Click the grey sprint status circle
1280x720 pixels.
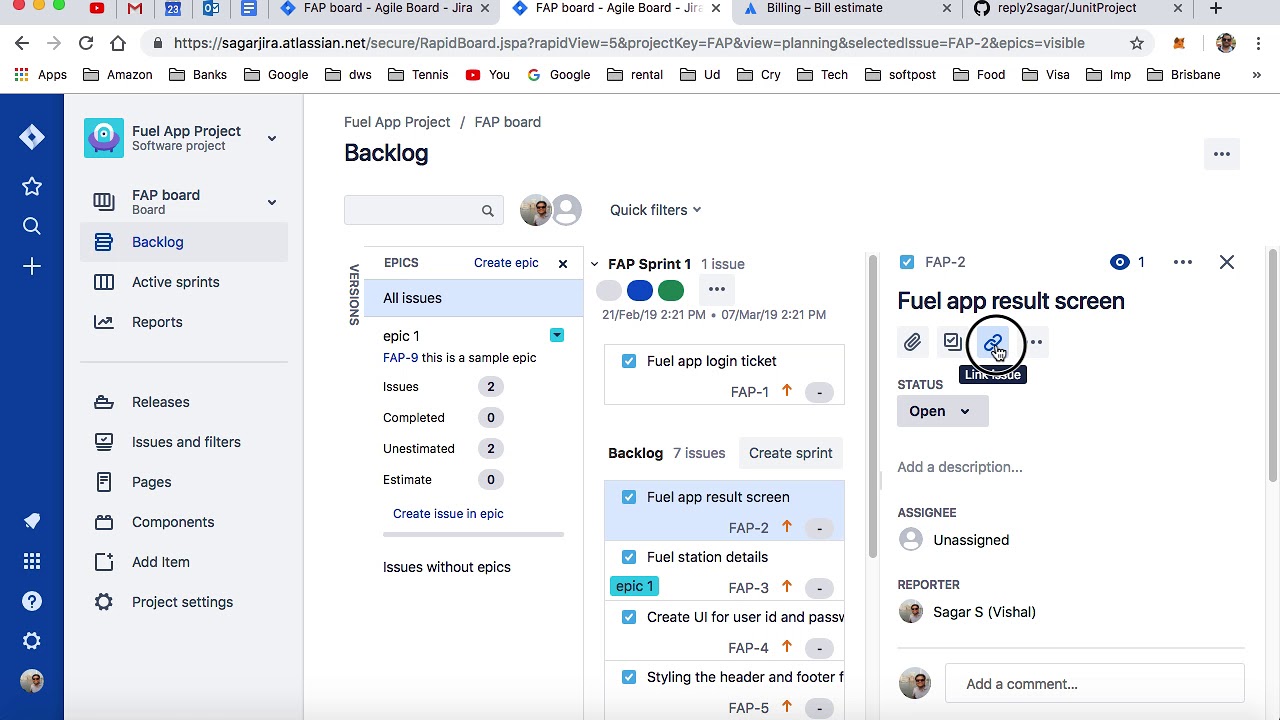pos(608,290)
